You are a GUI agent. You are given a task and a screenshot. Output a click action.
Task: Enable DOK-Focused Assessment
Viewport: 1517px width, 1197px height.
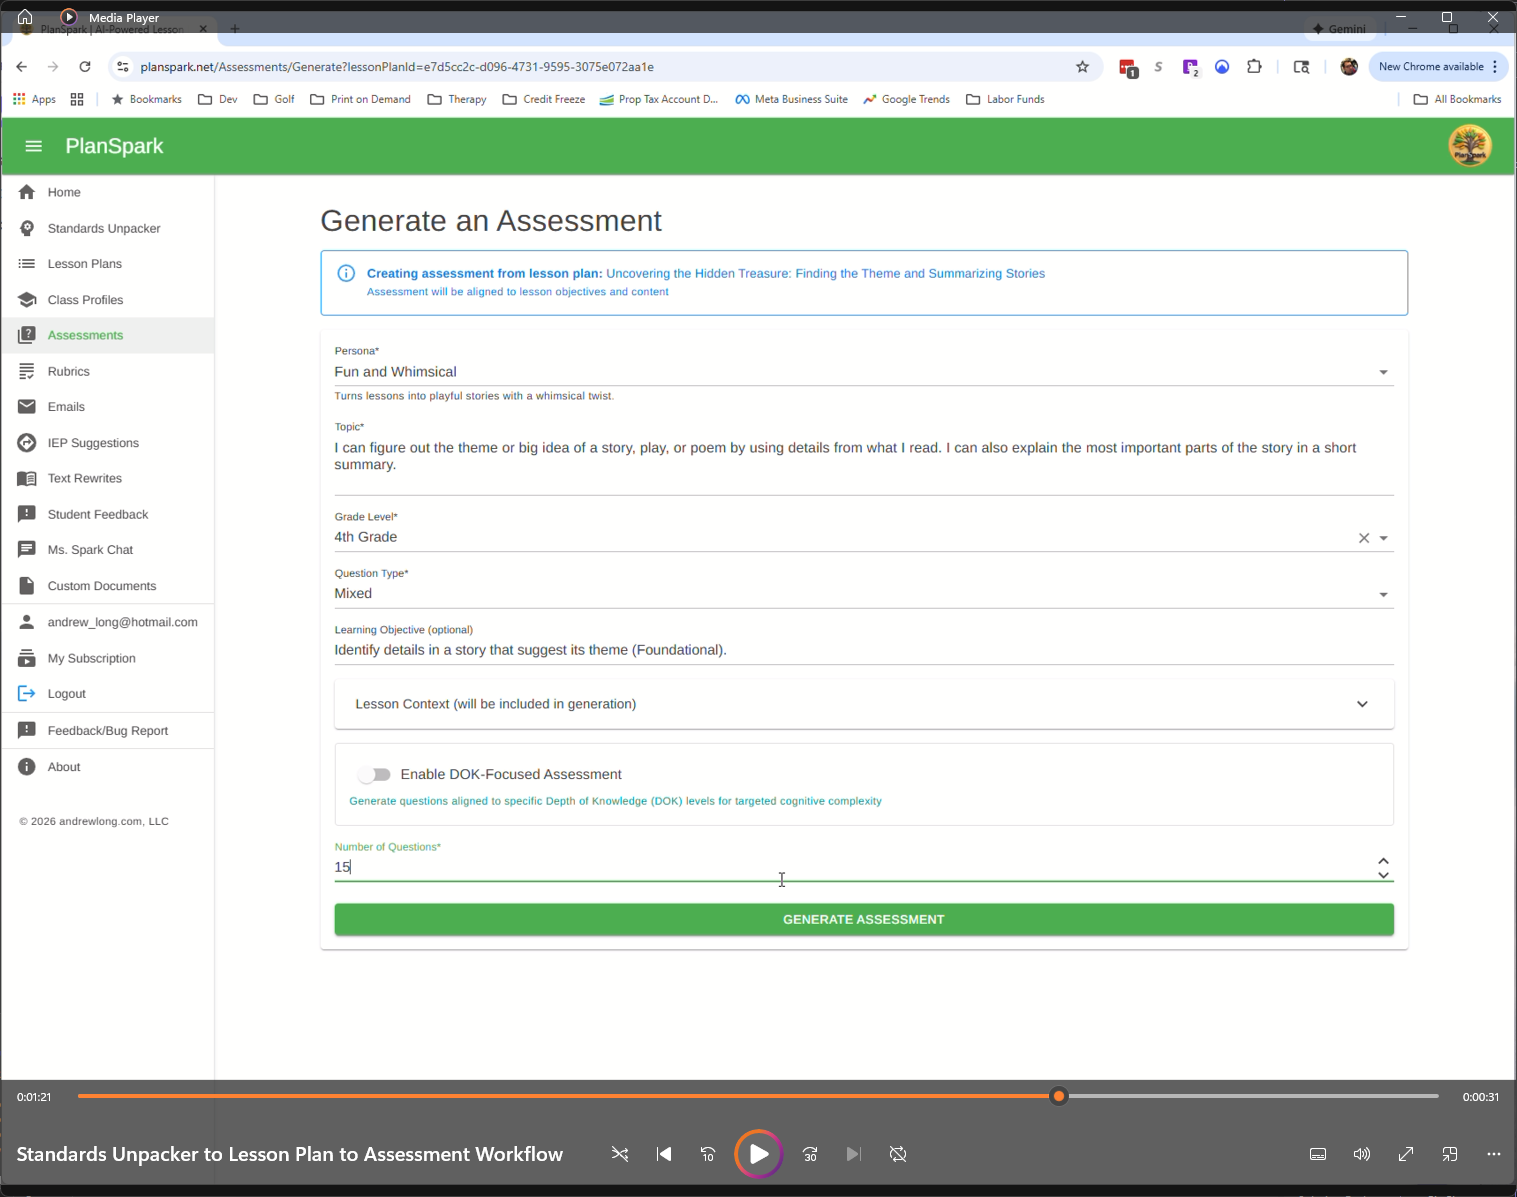[x=375, y=774]
